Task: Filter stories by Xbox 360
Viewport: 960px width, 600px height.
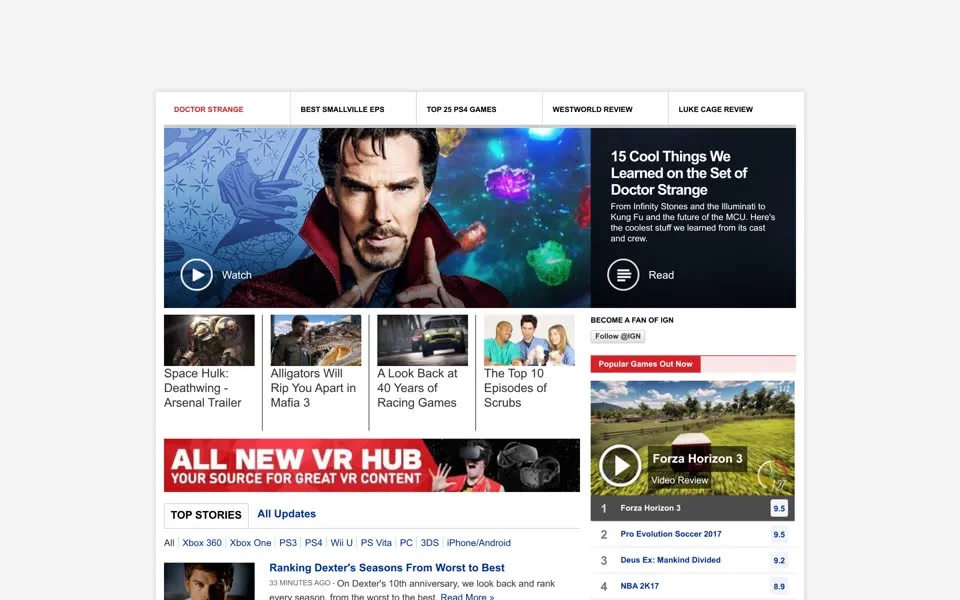Action: pos(202,542)
